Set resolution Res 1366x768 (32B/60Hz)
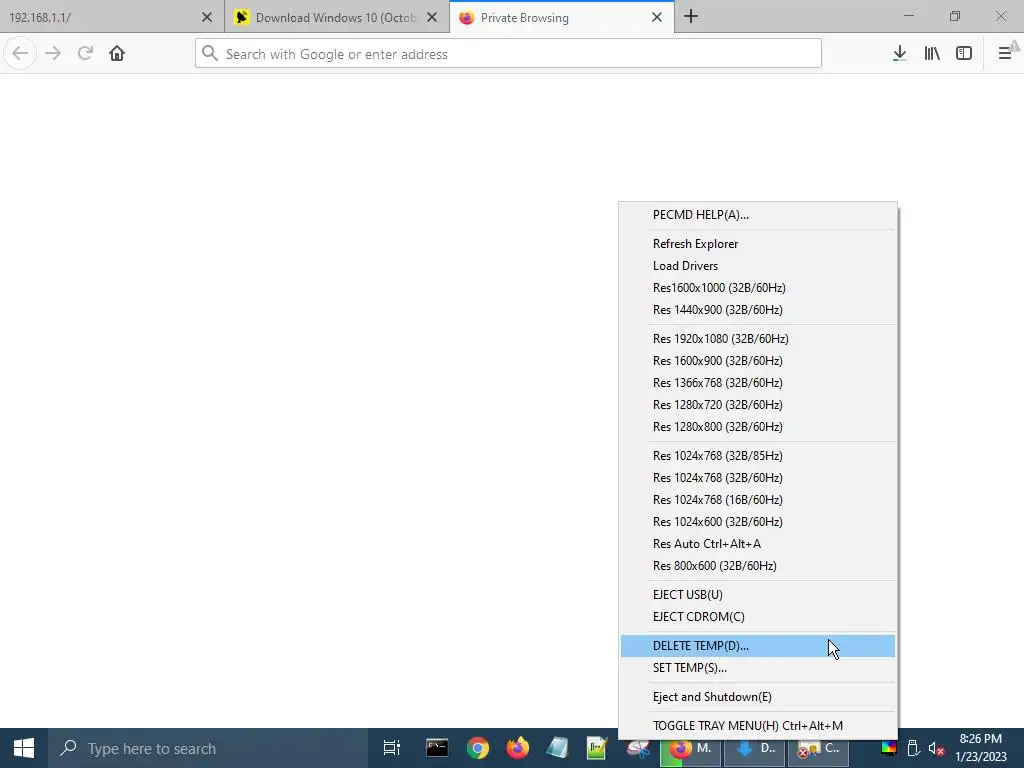Viewport: 1024px width, 768px height. (758, 383)
